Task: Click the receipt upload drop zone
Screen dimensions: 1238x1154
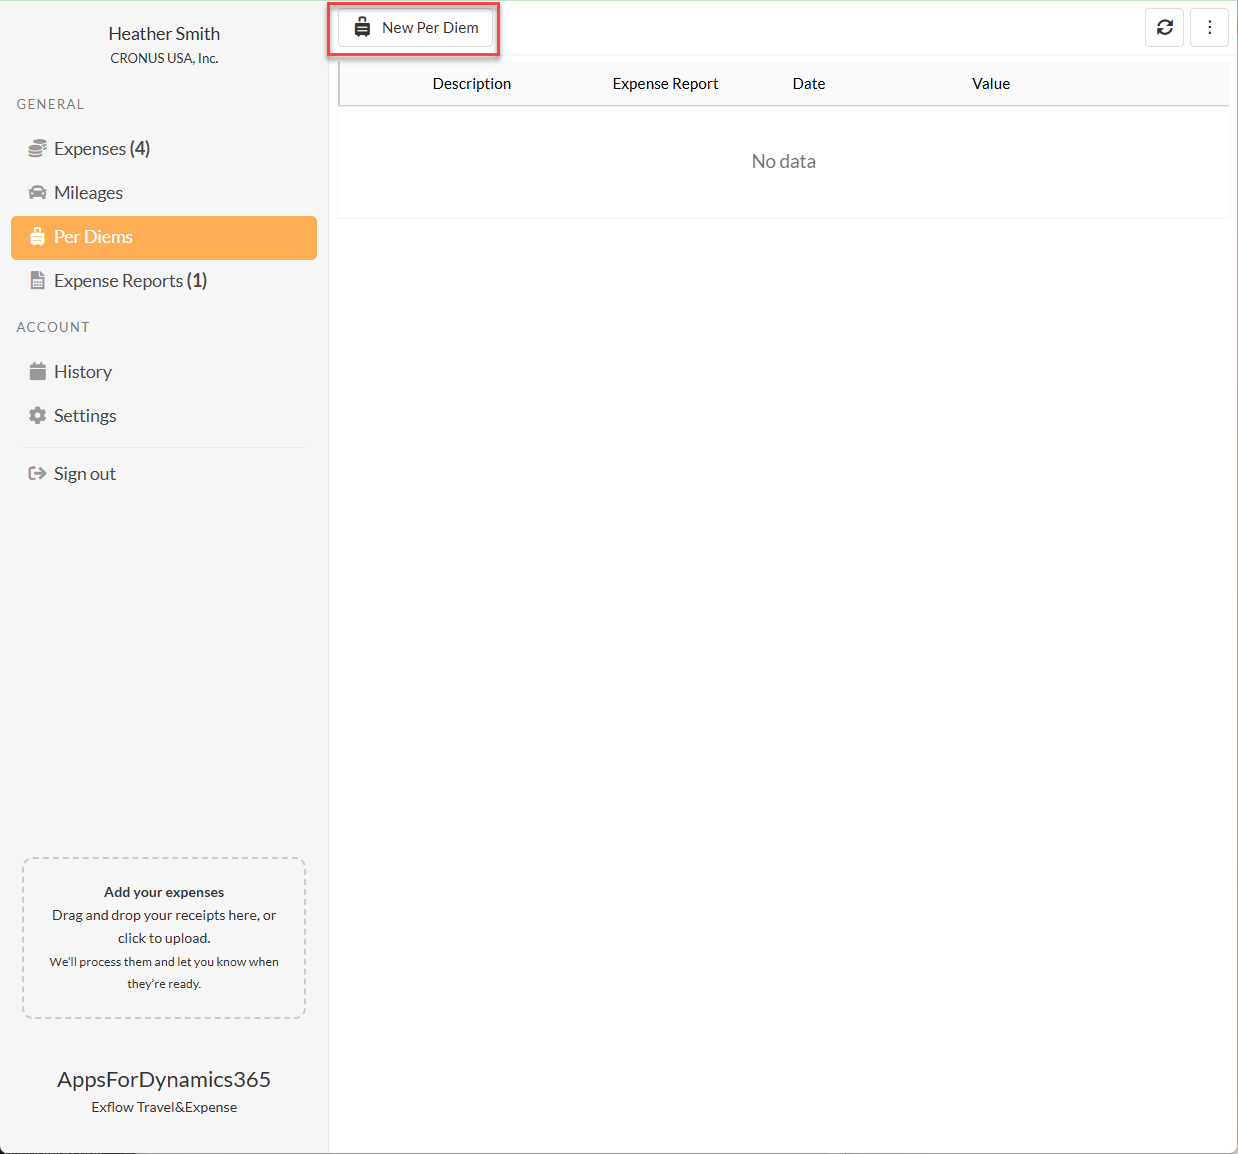Action: [x=164, y=938]
